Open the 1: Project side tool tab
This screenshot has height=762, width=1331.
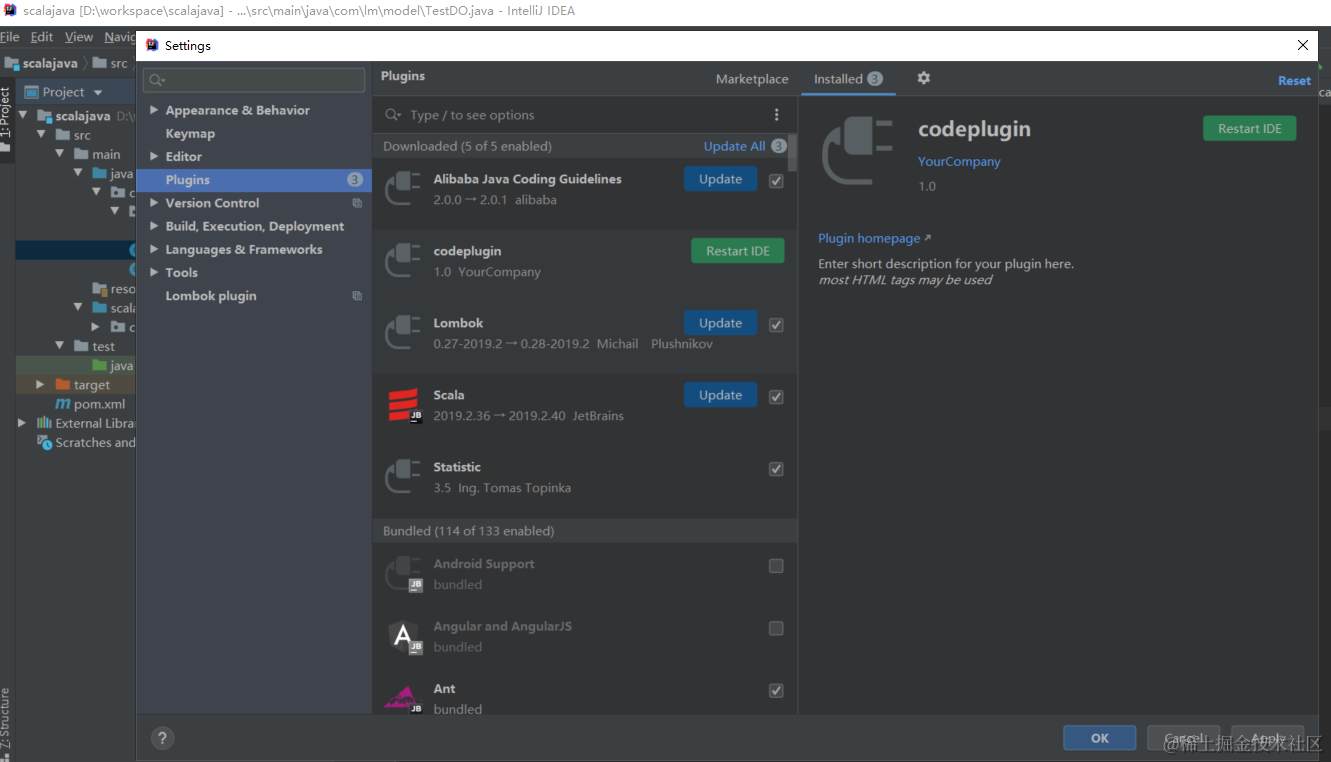[x=6, y=119]
